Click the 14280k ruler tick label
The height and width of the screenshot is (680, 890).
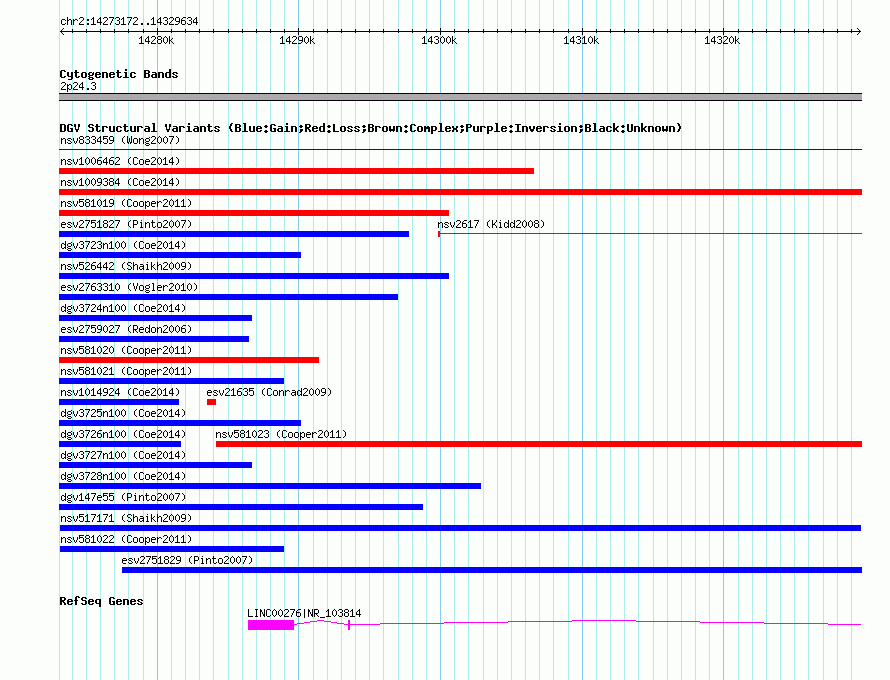[x=156, y=40]
